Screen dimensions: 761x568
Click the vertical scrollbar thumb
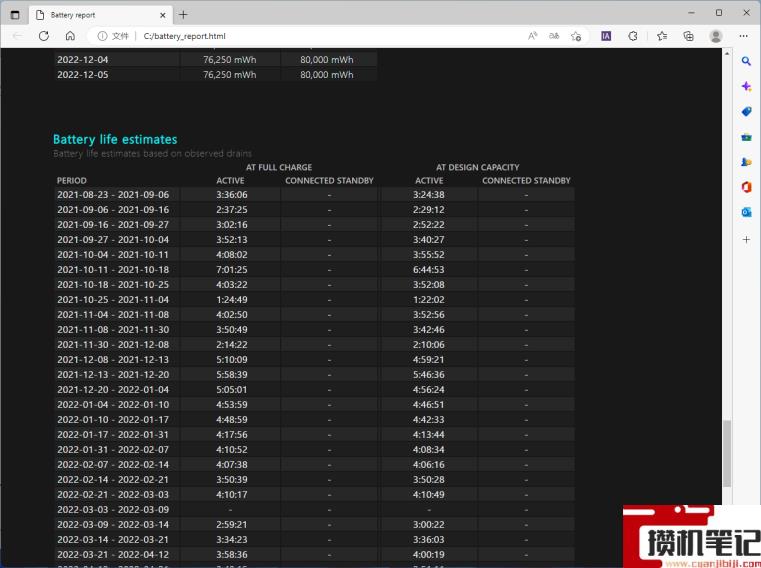click(727, 453)
